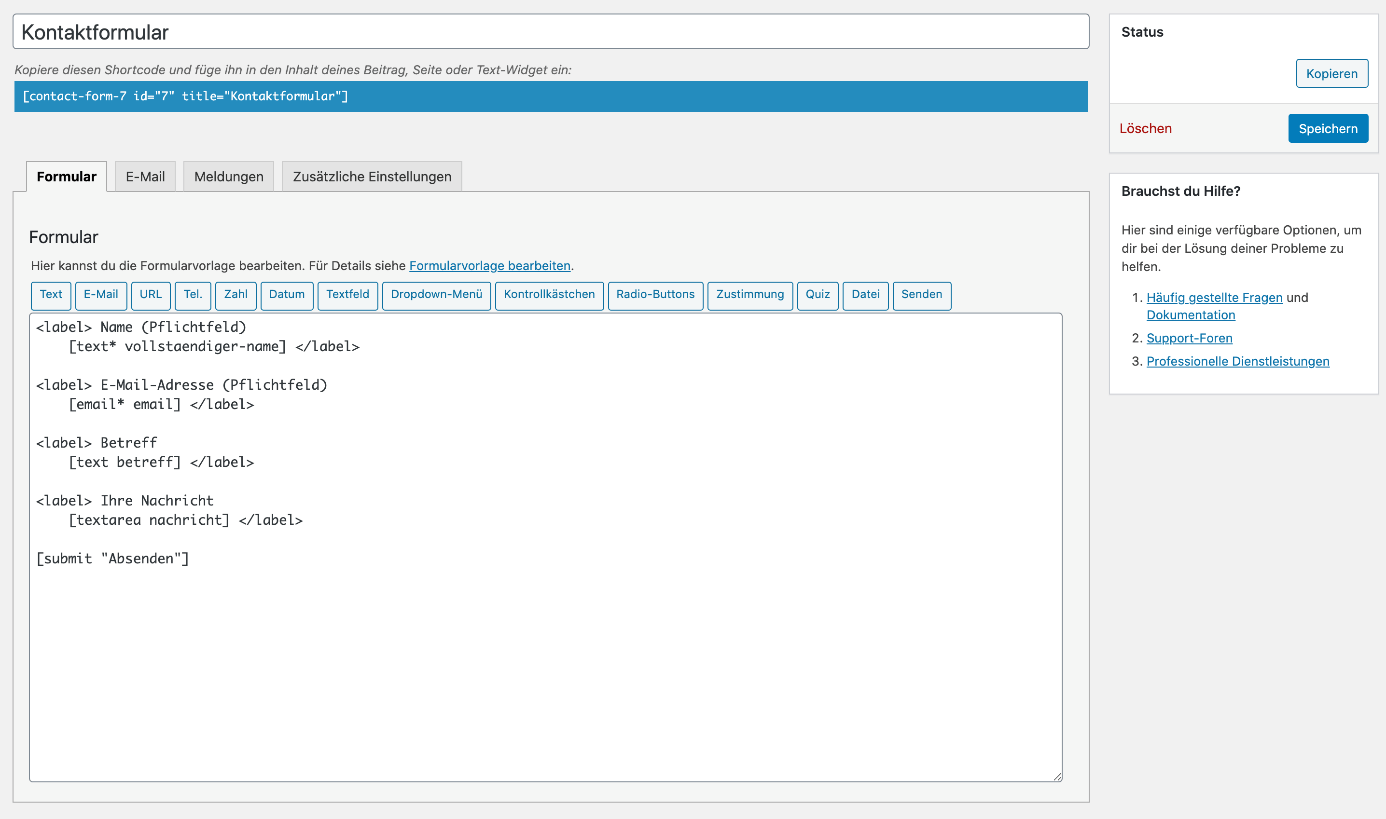1386x819 pixels.
Task: Click the [text betreff] line
Action: [161, 463]
